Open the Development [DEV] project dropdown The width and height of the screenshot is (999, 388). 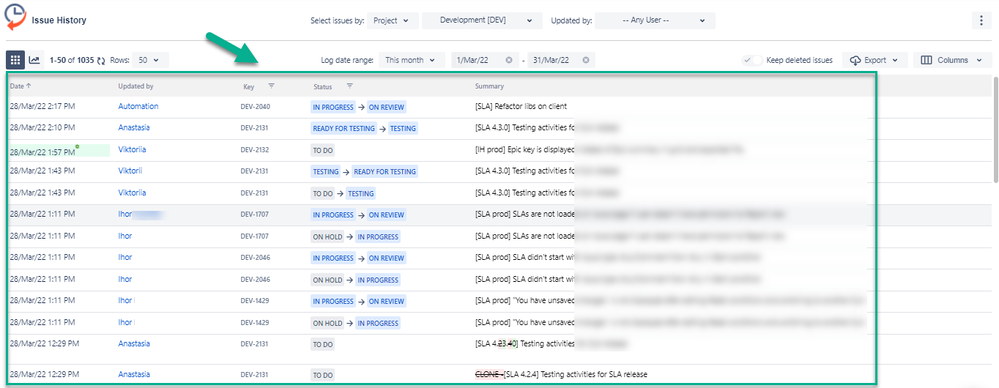click(x=482, y=20)
